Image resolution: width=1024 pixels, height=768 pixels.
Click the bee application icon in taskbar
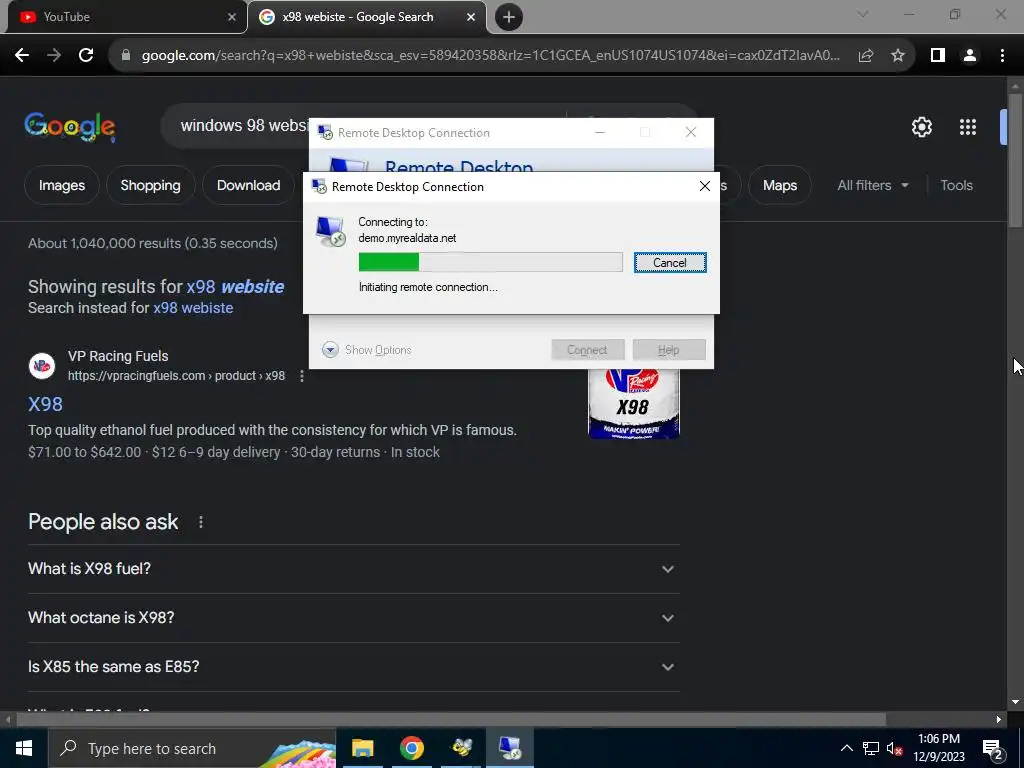(x=462, y=748)
